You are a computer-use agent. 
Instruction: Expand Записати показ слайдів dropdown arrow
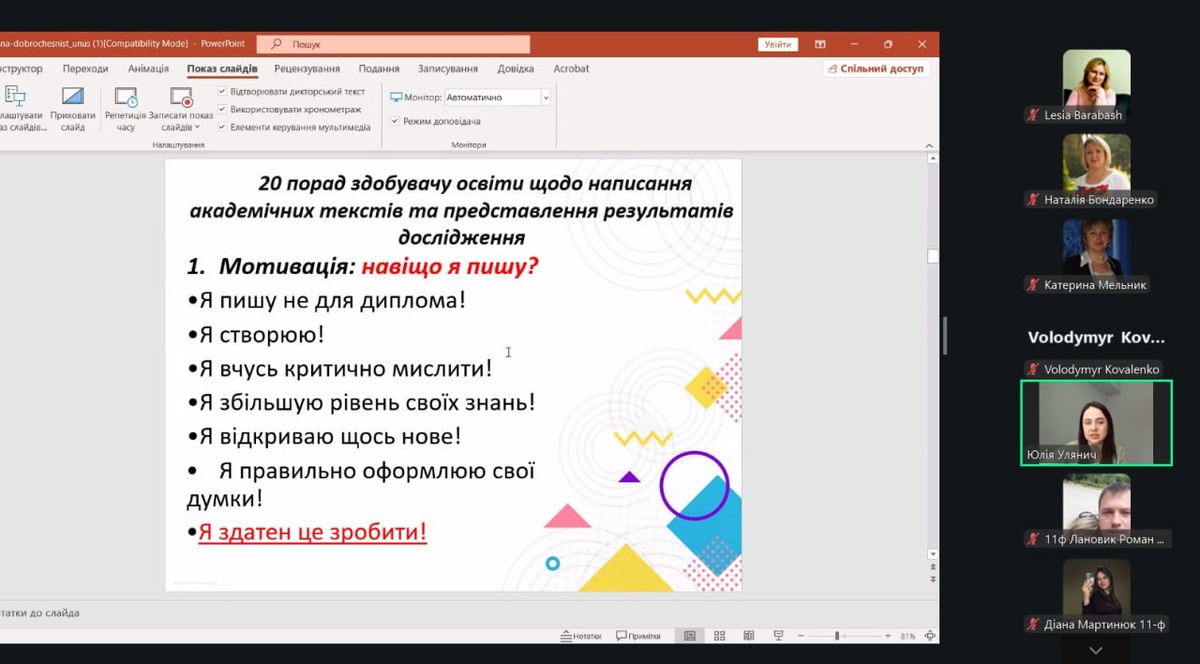click(197, 128)
